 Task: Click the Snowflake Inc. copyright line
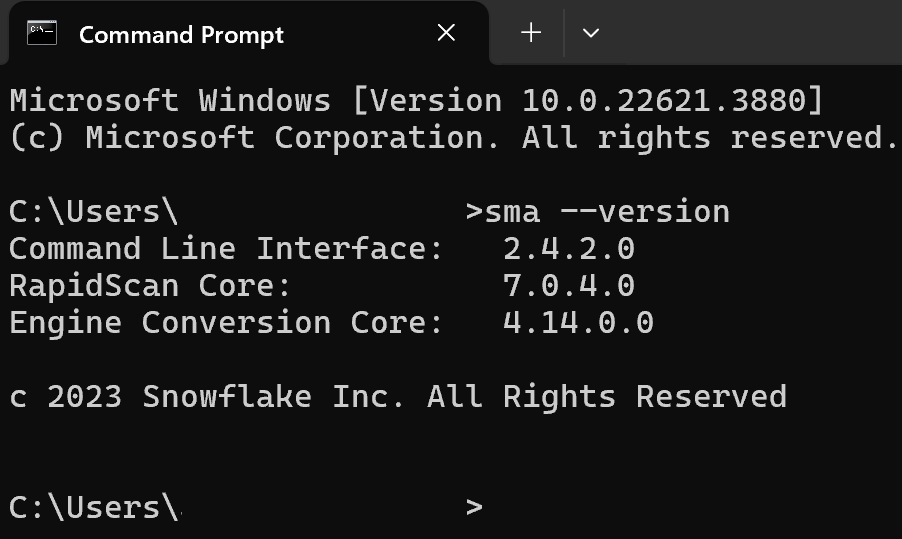click(397, 396)
